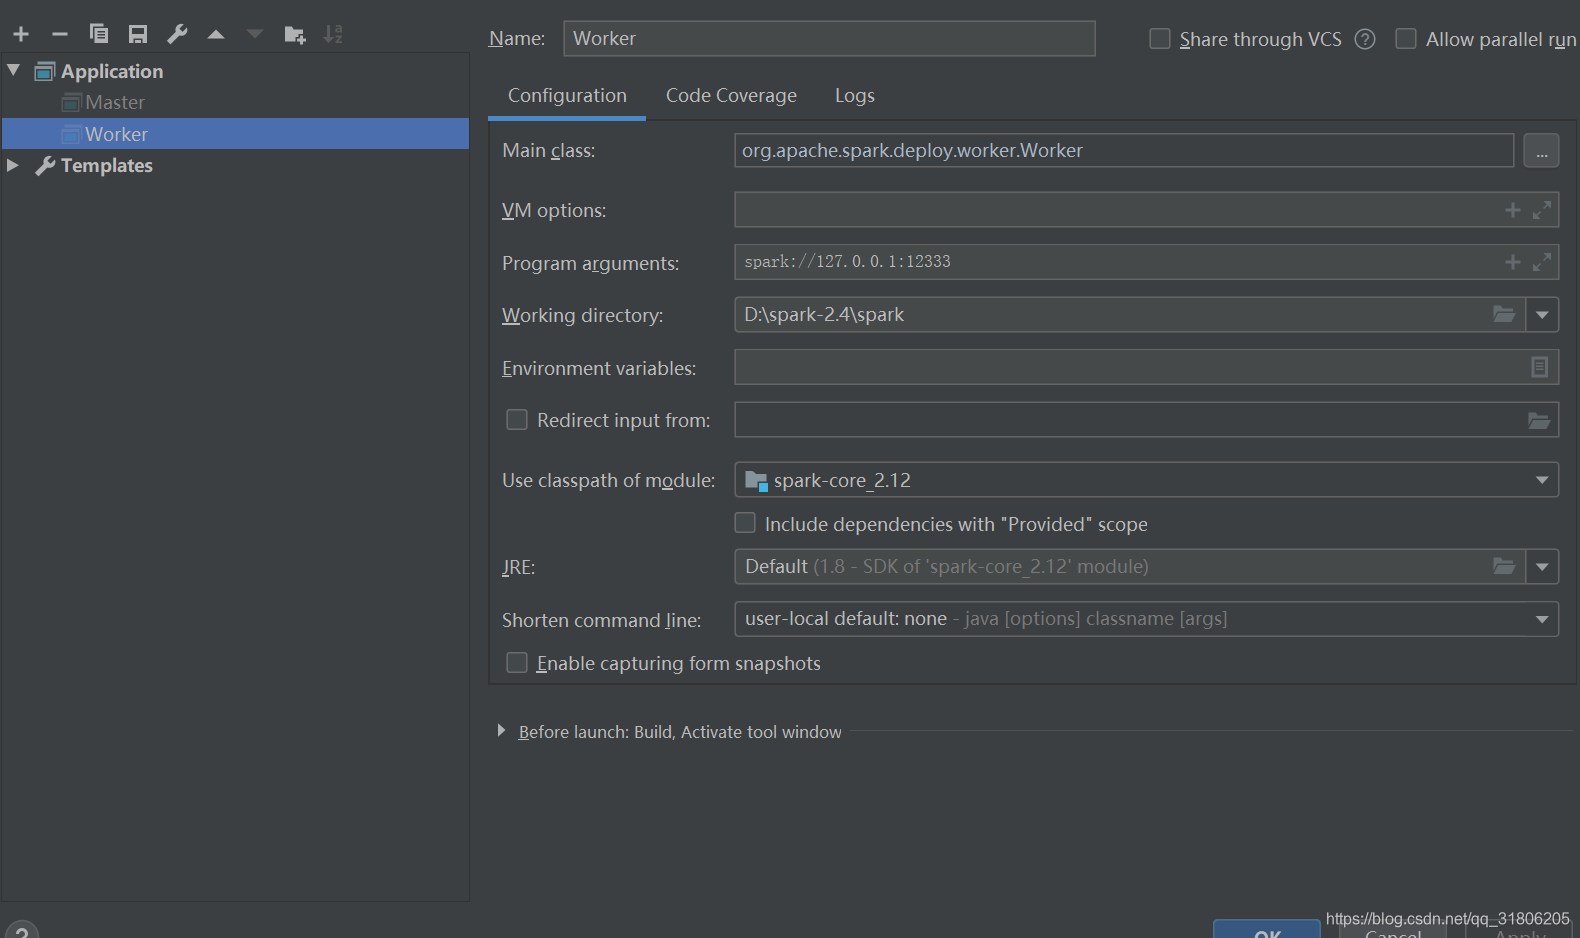This screenshot has width=1580, height=938.
Task: Select the Templates tree item label
Action: click(x=107, y=165)
